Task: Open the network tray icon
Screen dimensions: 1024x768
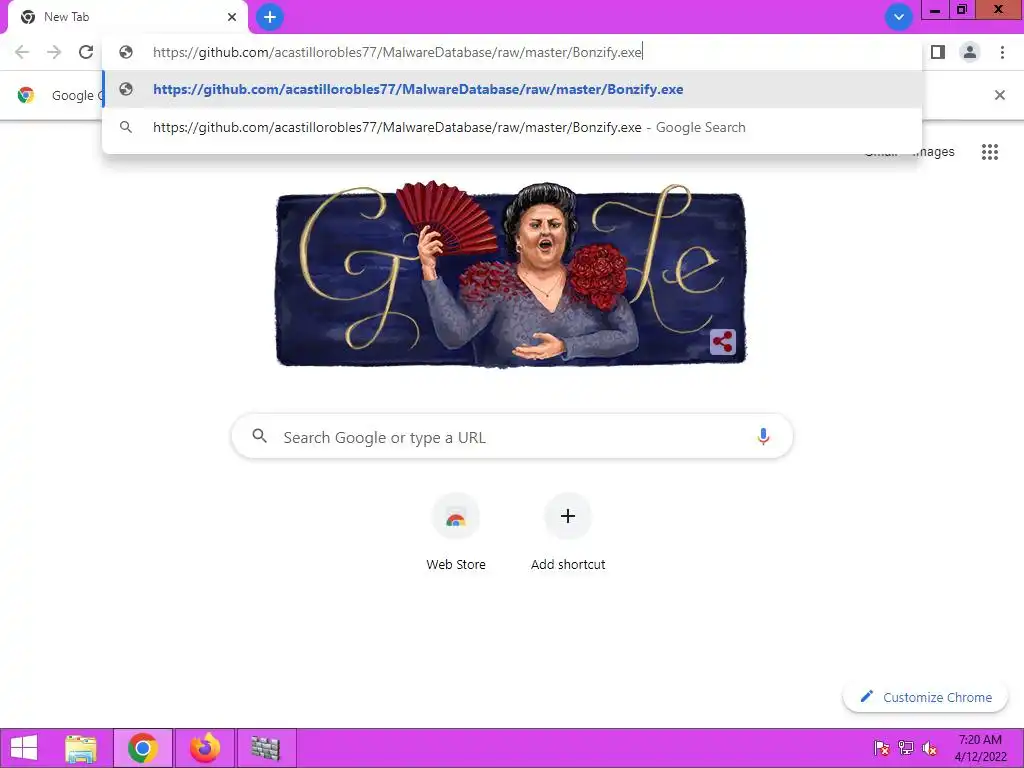Action: click(906, 748)
